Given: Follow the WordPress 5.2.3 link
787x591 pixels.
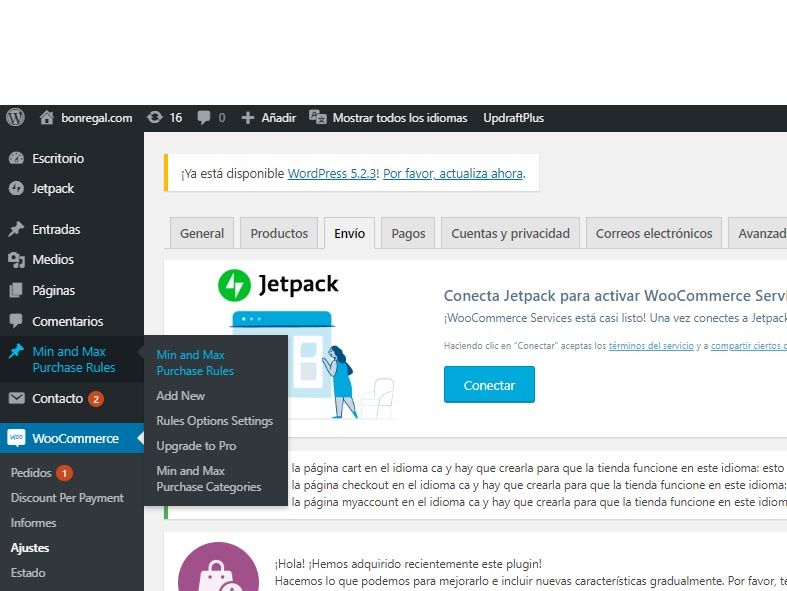Looking at the screenshot, I should [x=332, y=173].
